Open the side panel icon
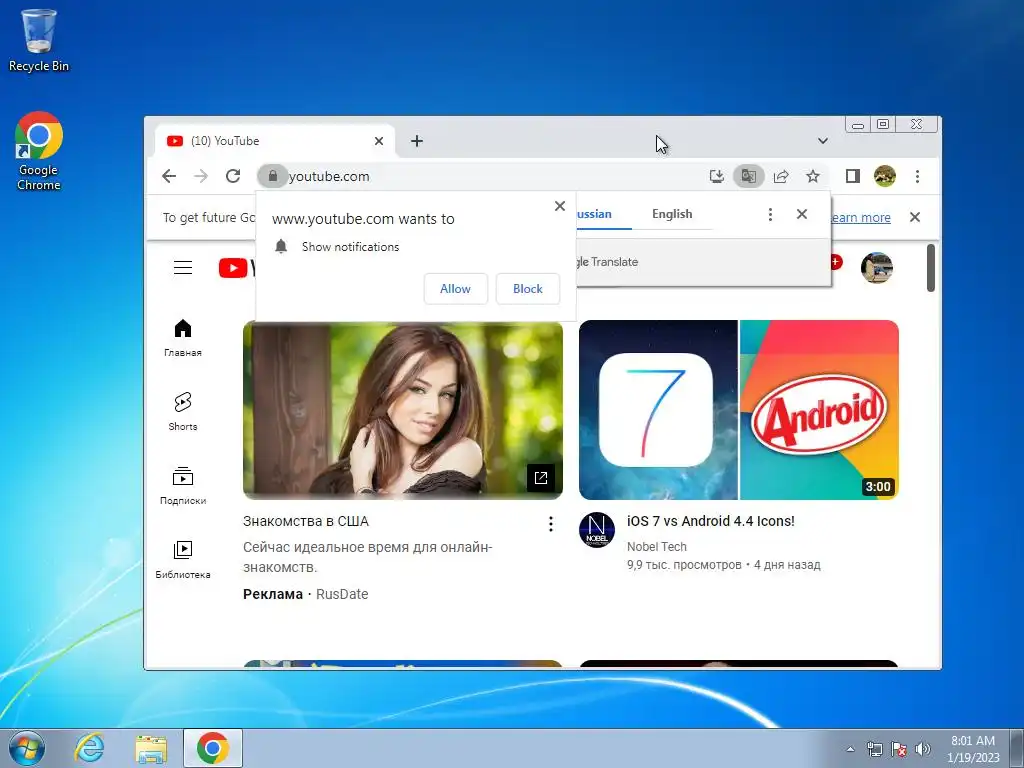The image size is (1024, 768). click(x=852, y=176)
